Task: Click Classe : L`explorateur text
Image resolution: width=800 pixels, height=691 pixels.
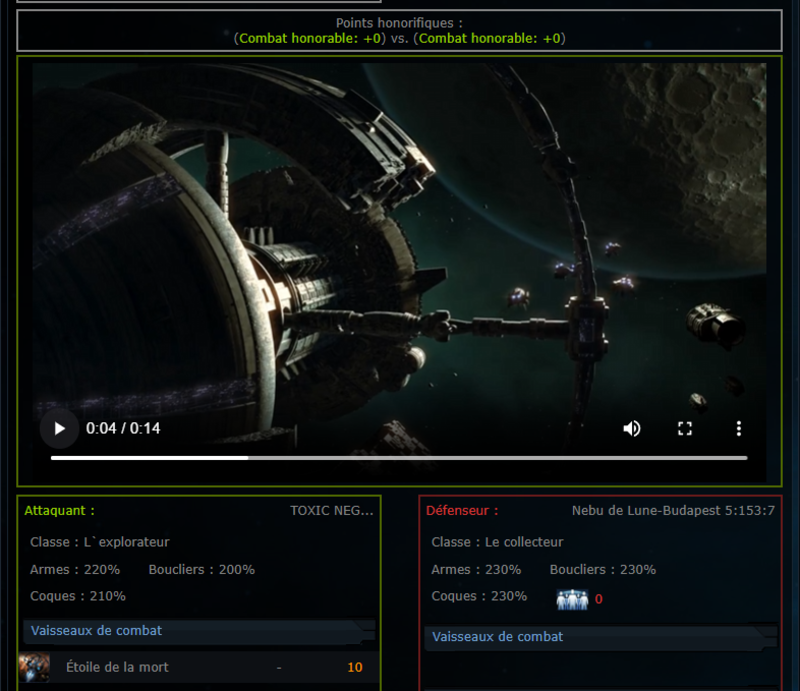Action: coord(99,542)
